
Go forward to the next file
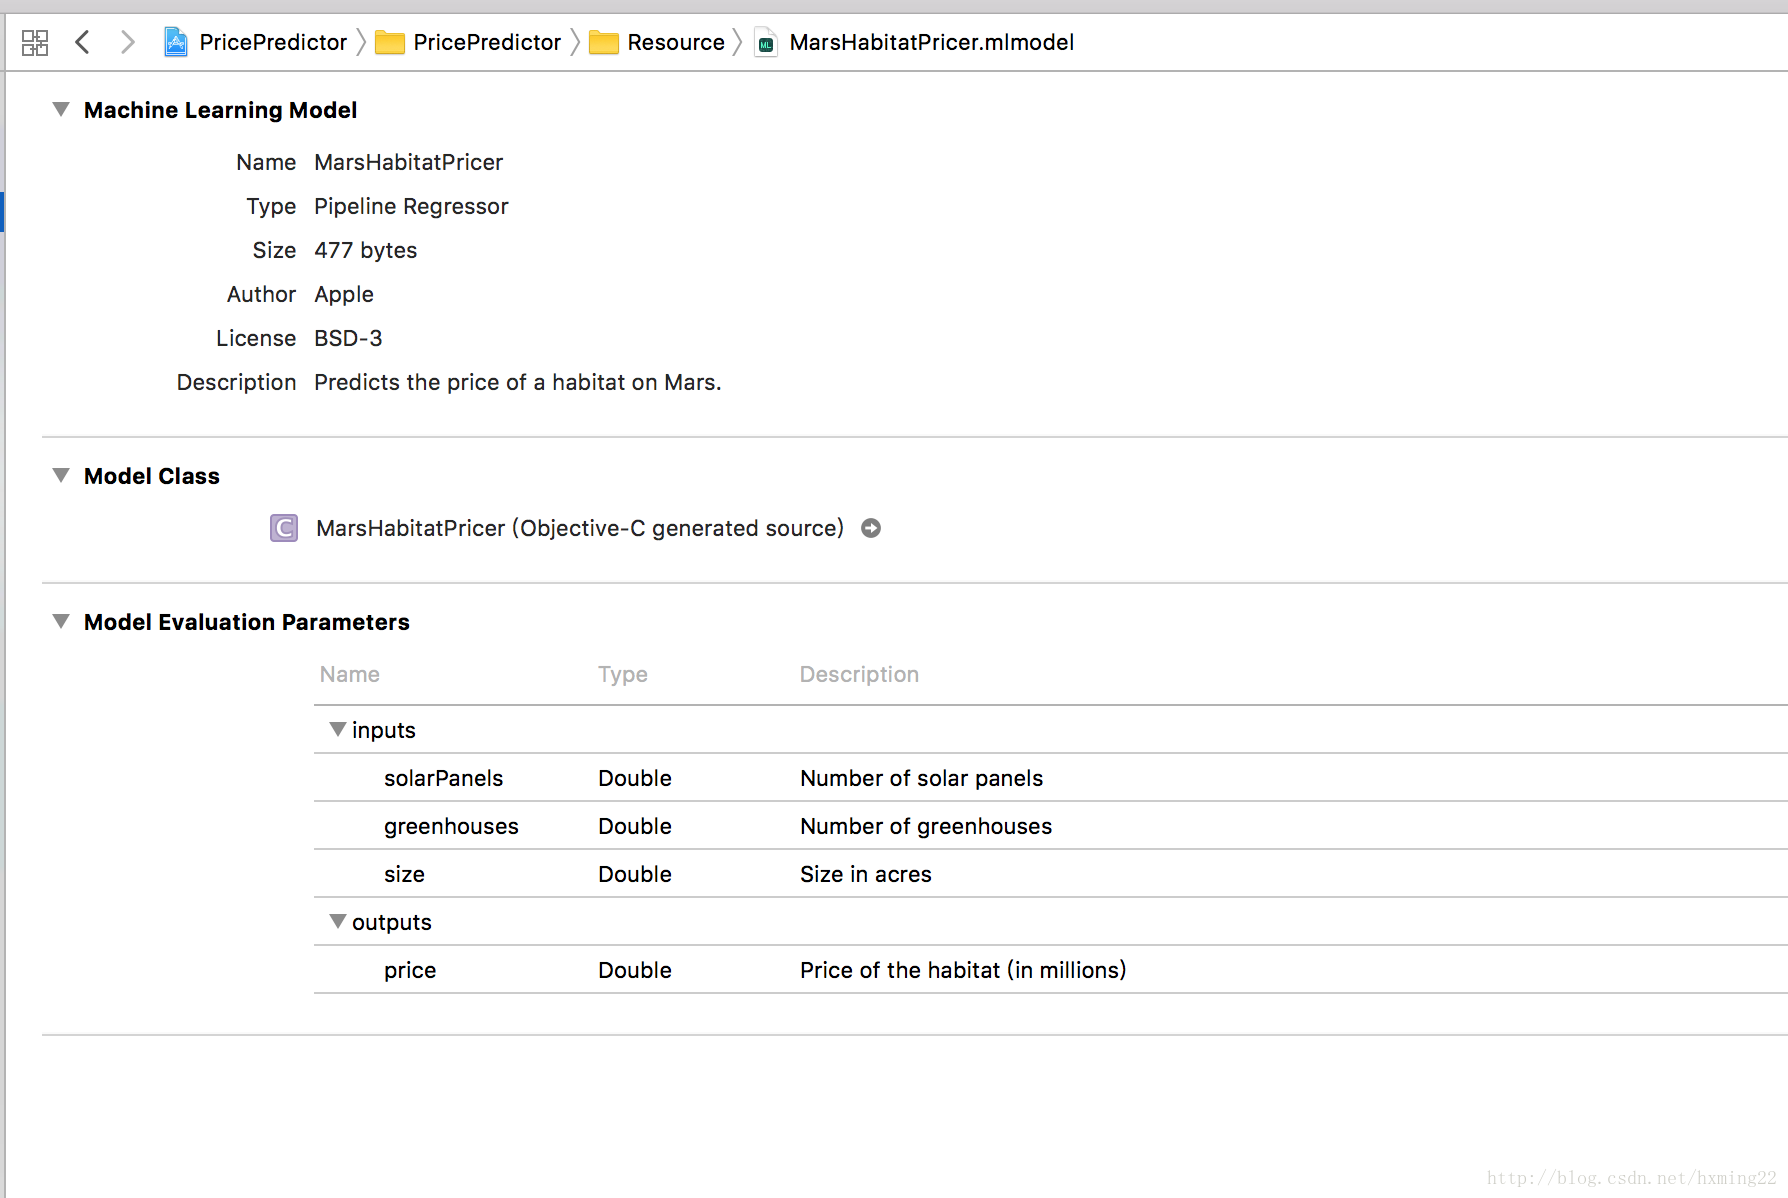click(x=127, y=42)
